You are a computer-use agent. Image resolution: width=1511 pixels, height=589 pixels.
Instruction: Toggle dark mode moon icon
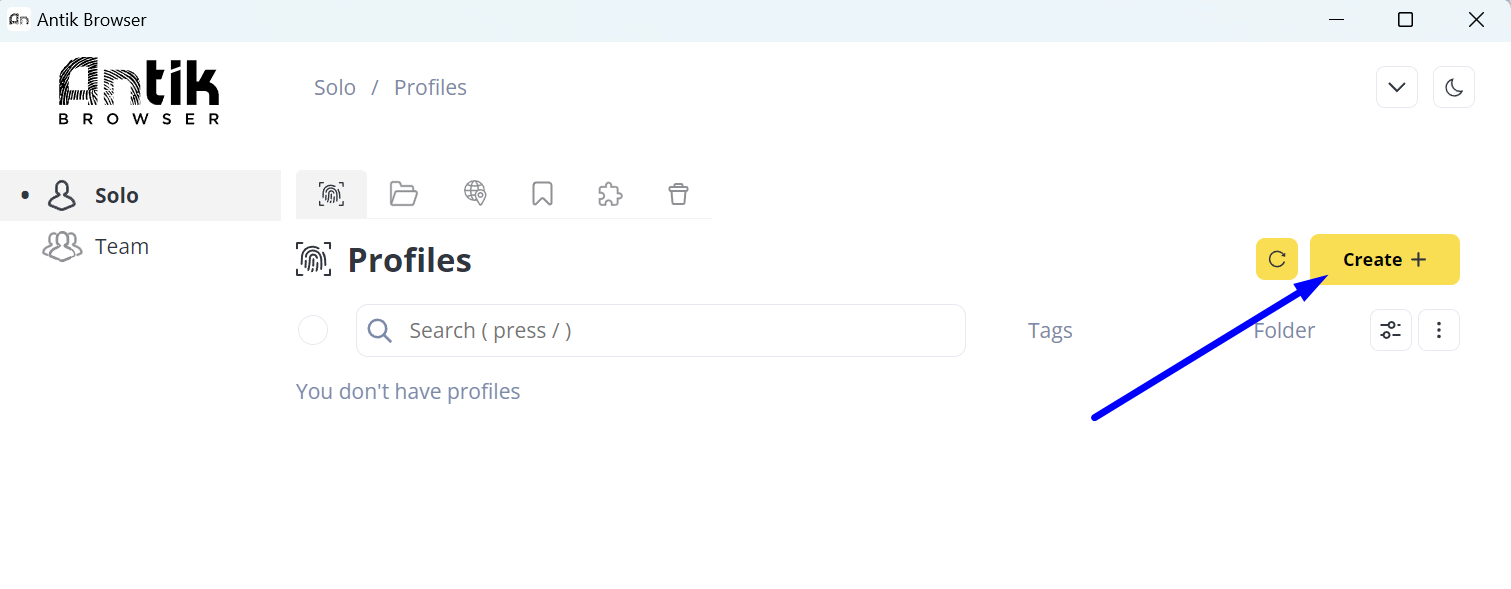tap(1454, 87)
